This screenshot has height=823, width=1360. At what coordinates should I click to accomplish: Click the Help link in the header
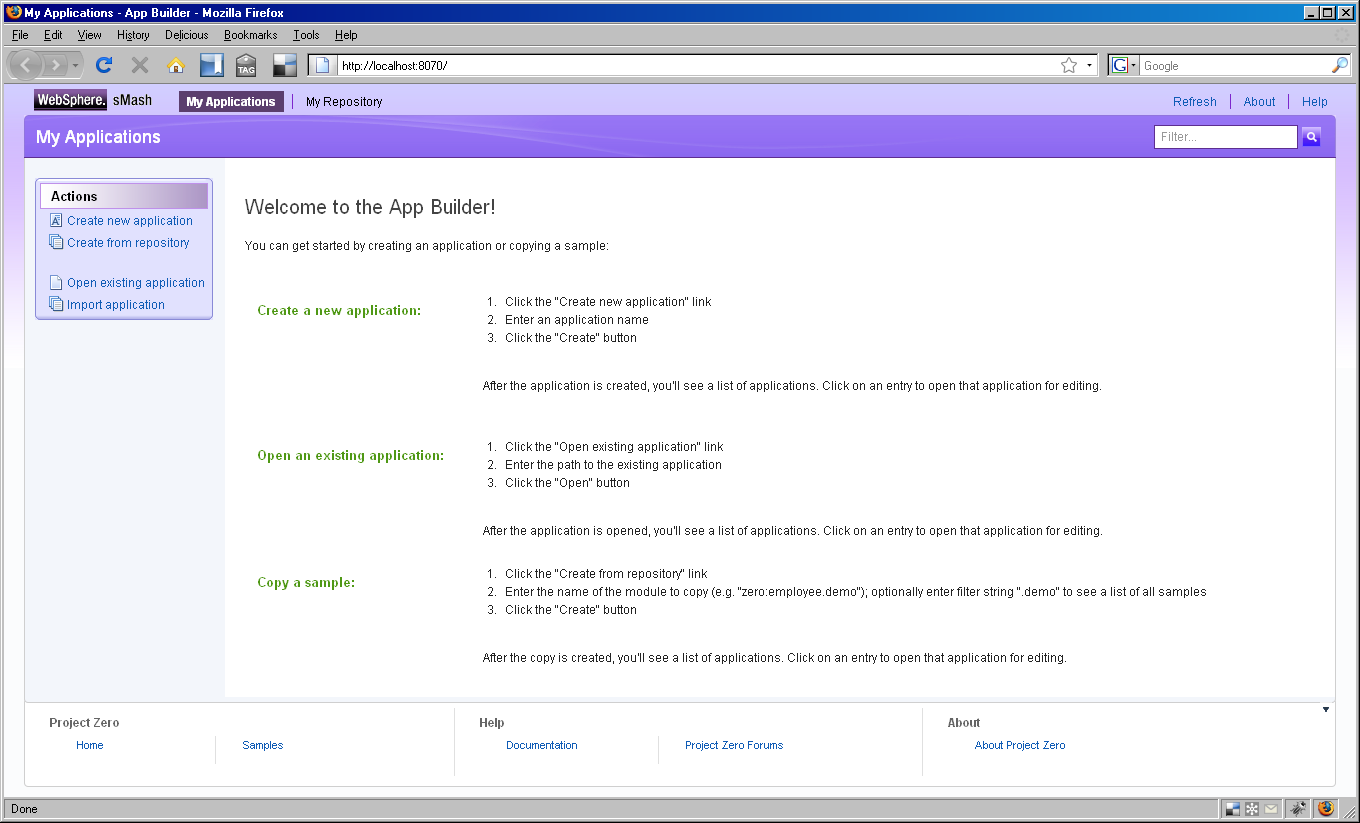(1315, 102)
